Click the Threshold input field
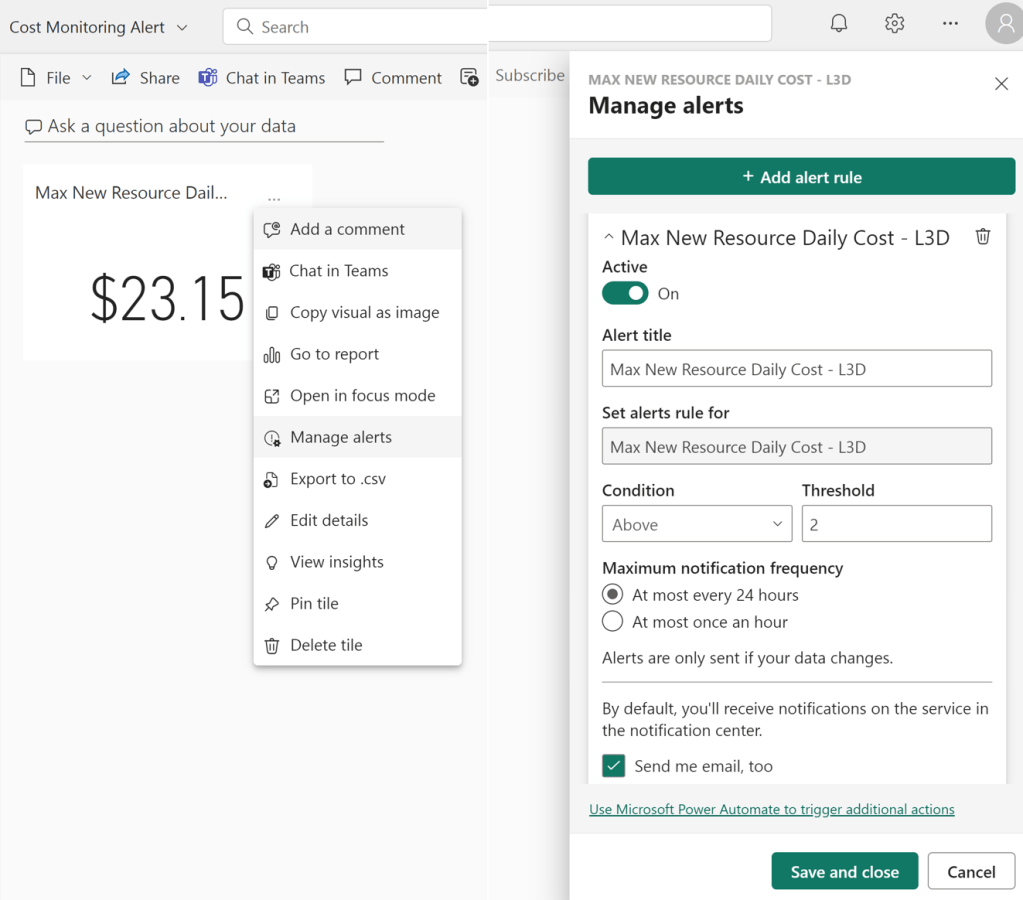The image size is (1023, 900). pos(896,524)
